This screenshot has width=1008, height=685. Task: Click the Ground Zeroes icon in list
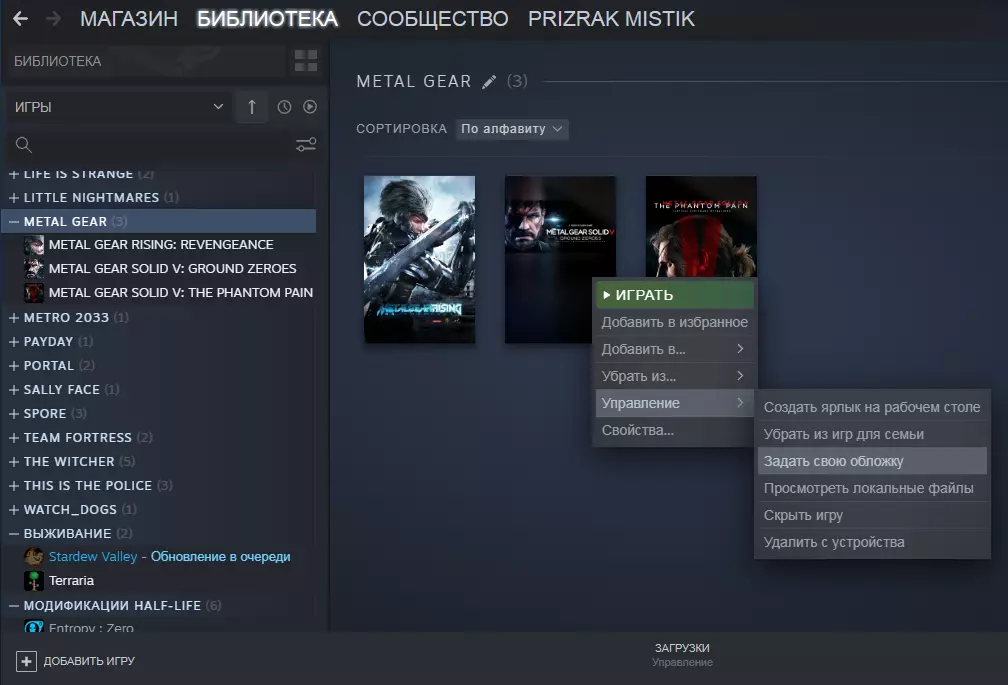[x=34, y=269]
